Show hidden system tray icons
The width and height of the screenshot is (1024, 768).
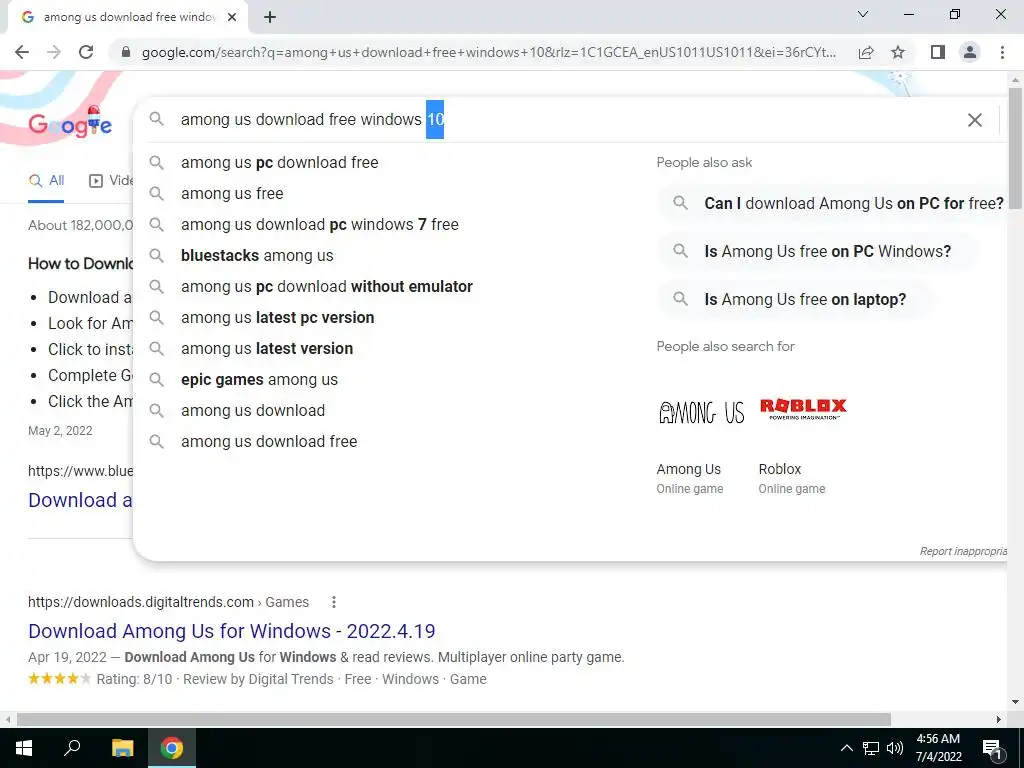(x=846, y=748)
